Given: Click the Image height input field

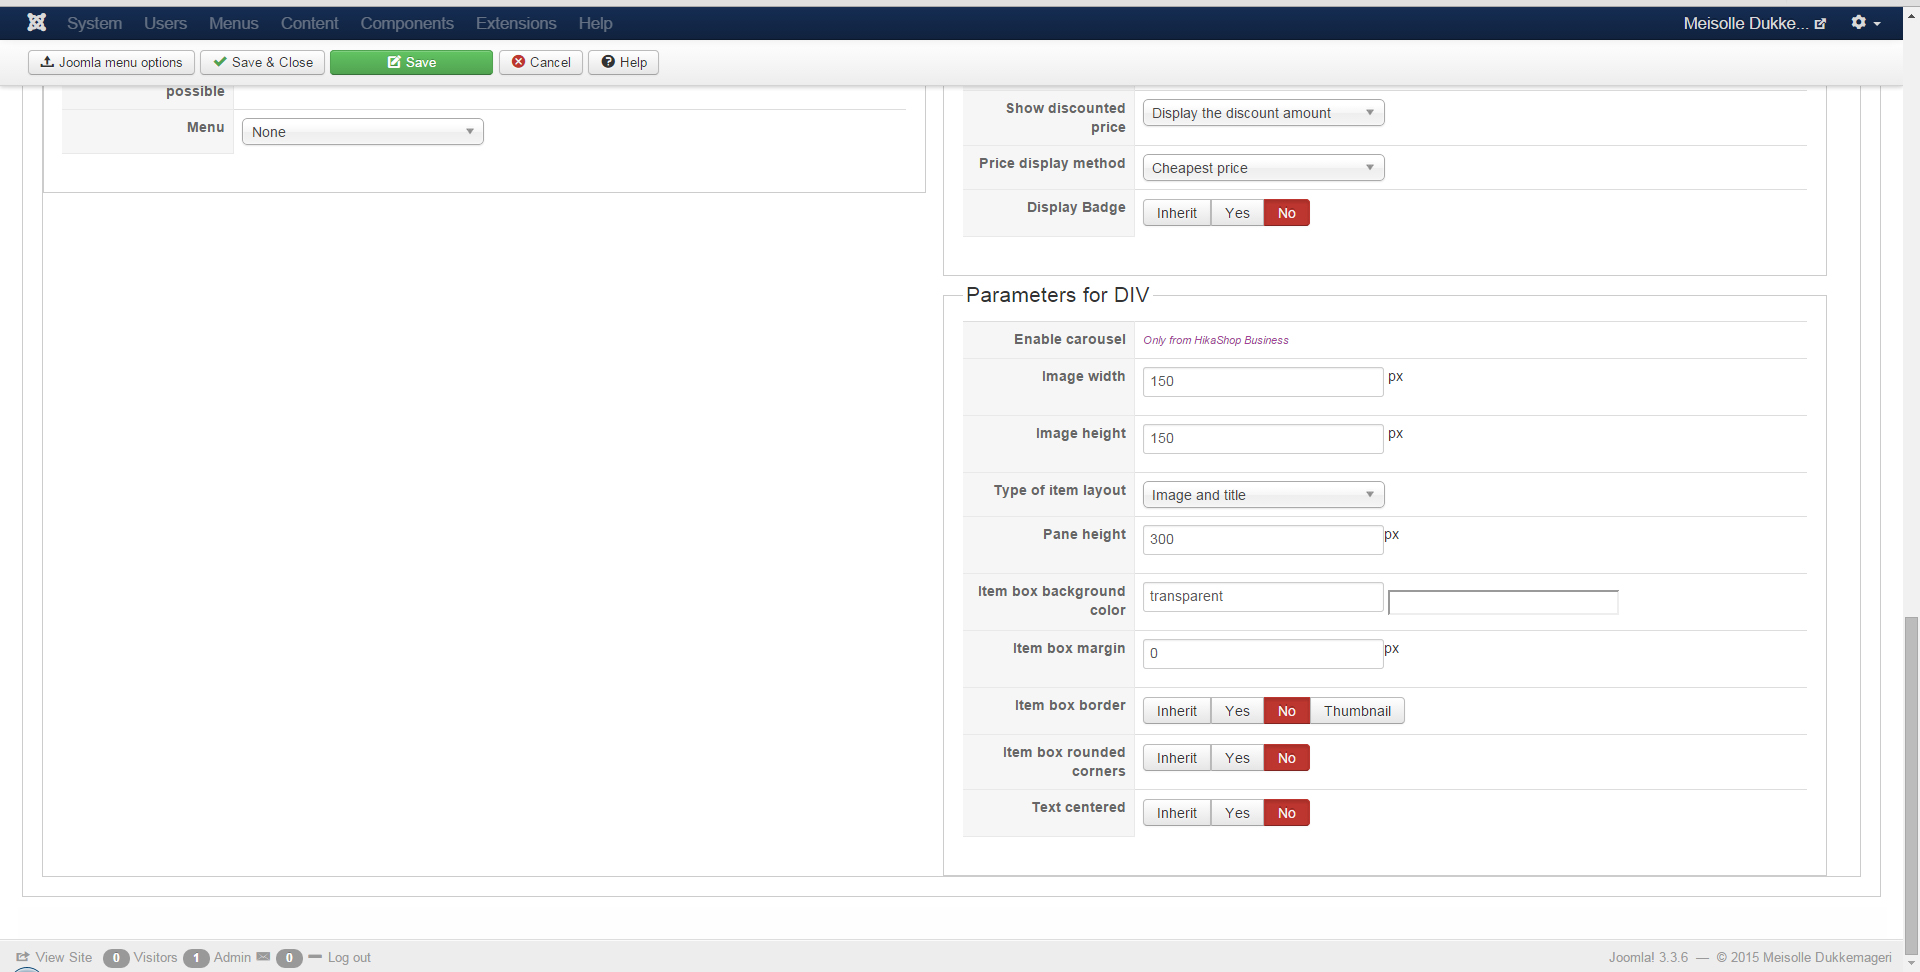Looking at the screenshot, I should click(1263, 438).
